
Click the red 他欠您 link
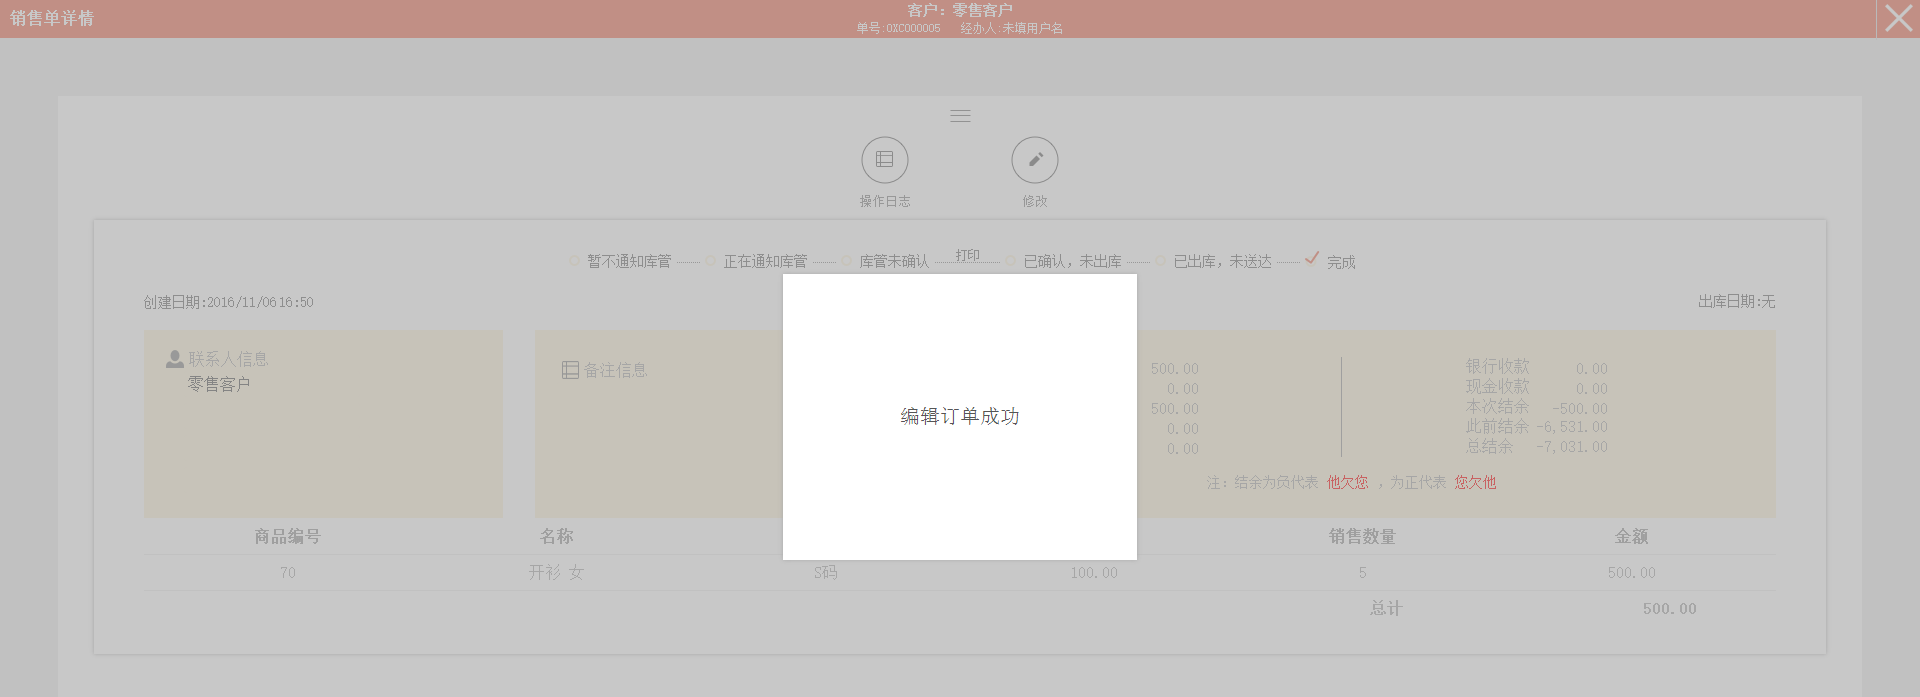tap(1347, 483)
